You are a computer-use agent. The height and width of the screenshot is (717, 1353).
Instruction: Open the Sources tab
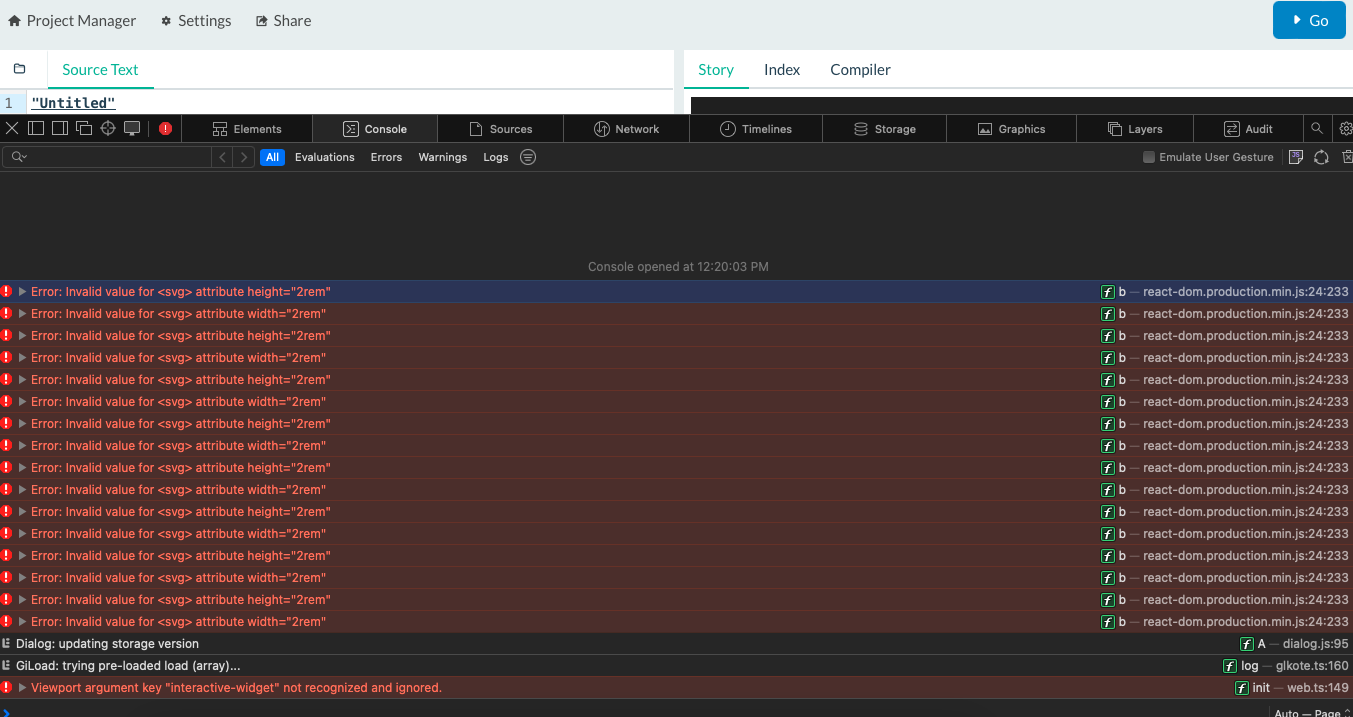[x=500, y=129]
